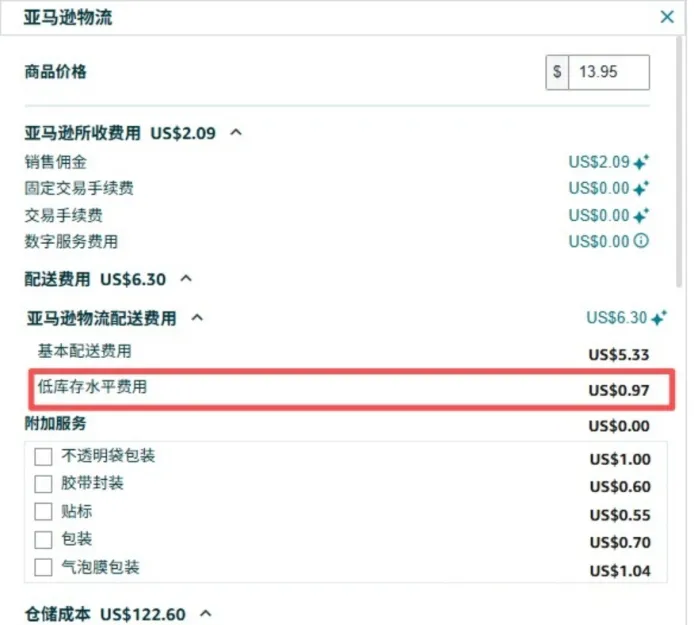Collapse 亚马逊所收费用 section

pos(236,132)
